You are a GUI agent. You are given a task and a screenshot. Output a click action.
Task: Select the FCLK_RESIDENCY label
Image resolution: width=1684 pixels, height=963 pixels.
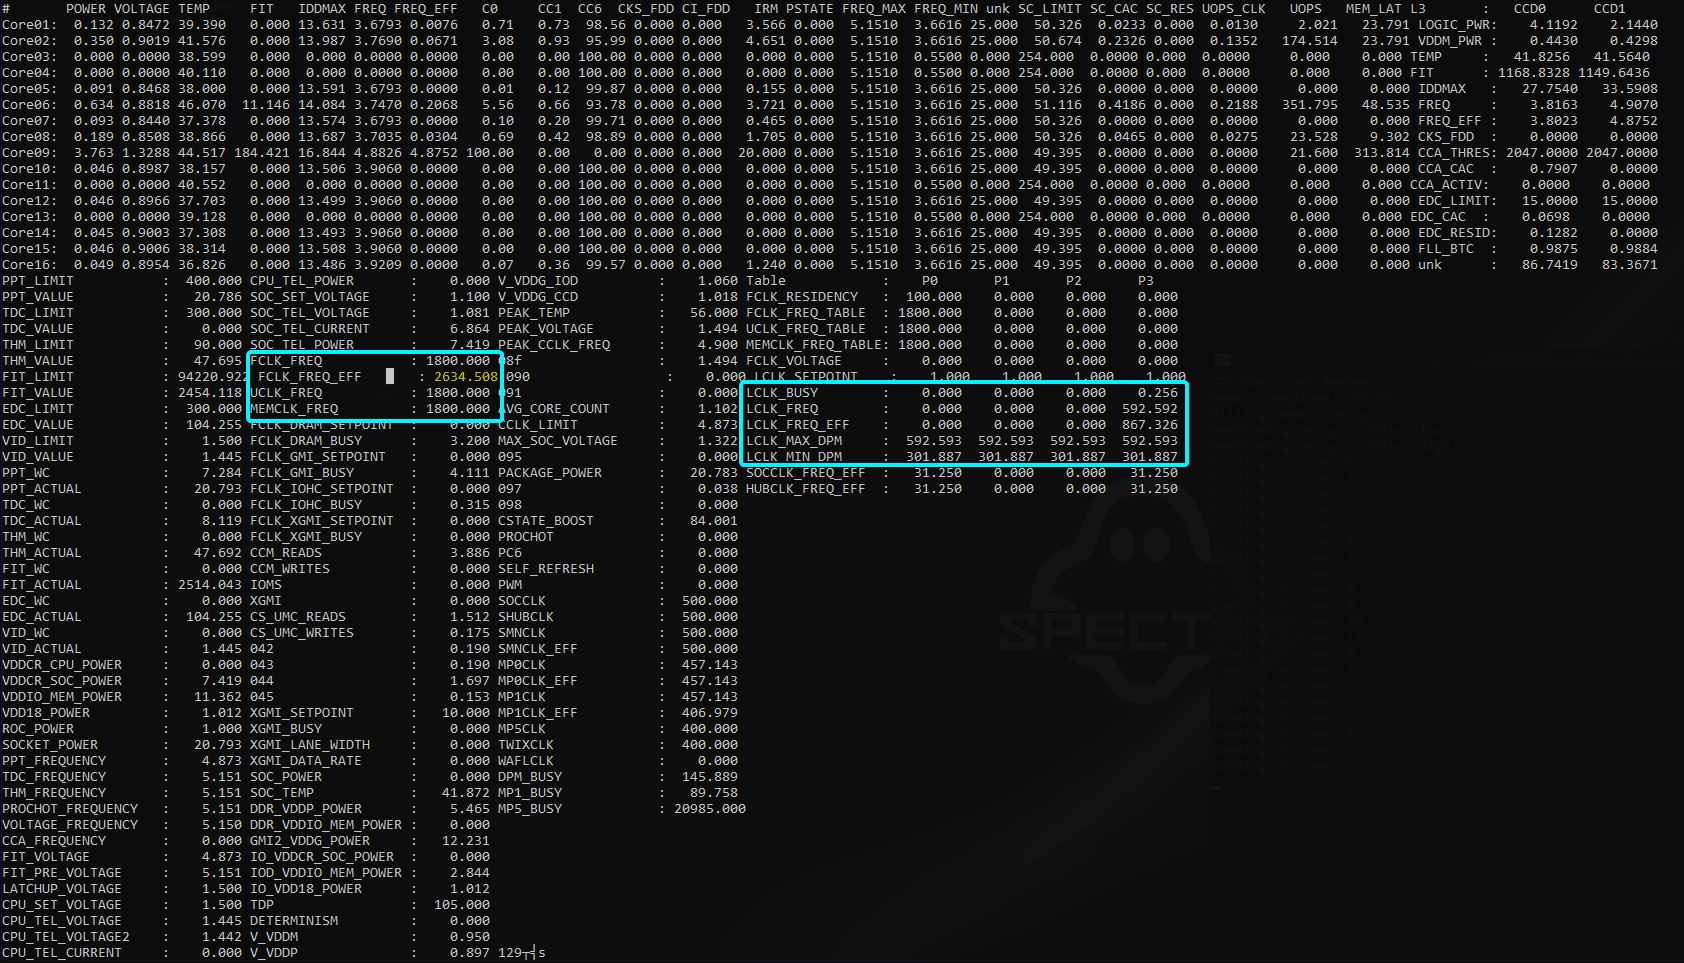(x=802, y=297)
